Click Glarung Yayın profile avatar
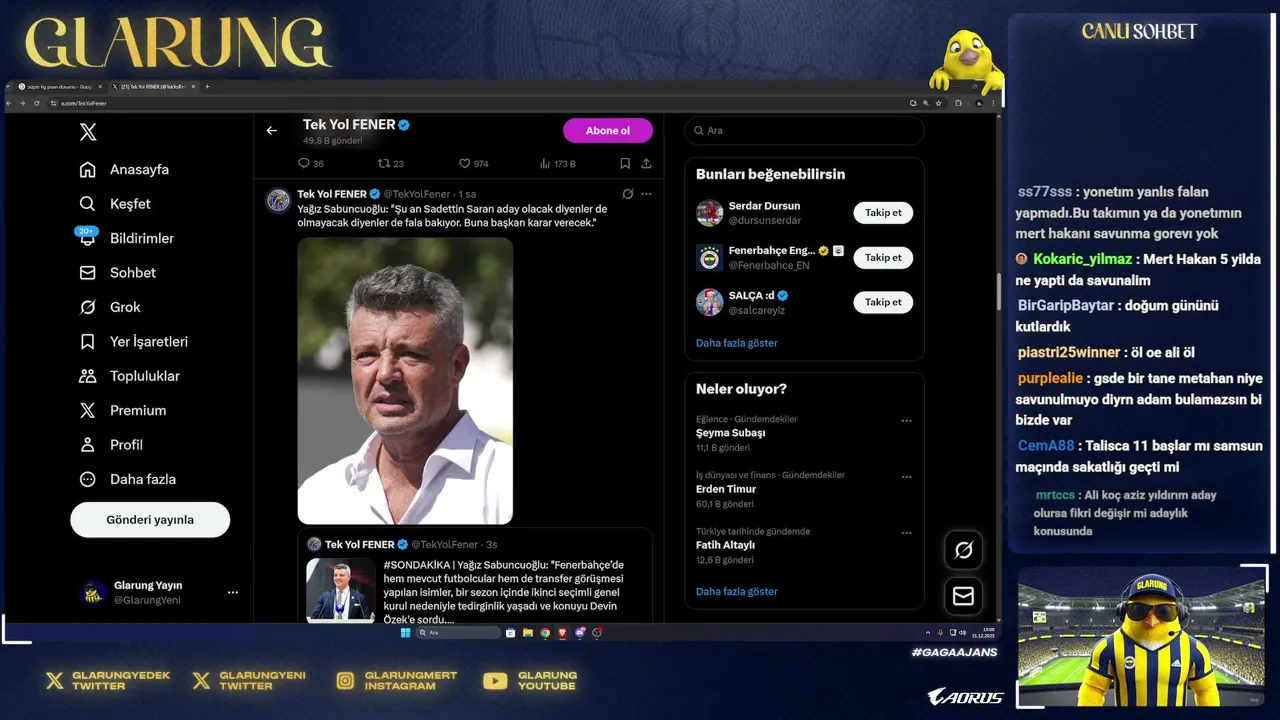Screen dimensions: 1280x720 pyautogui.click(x=93, y=593)
